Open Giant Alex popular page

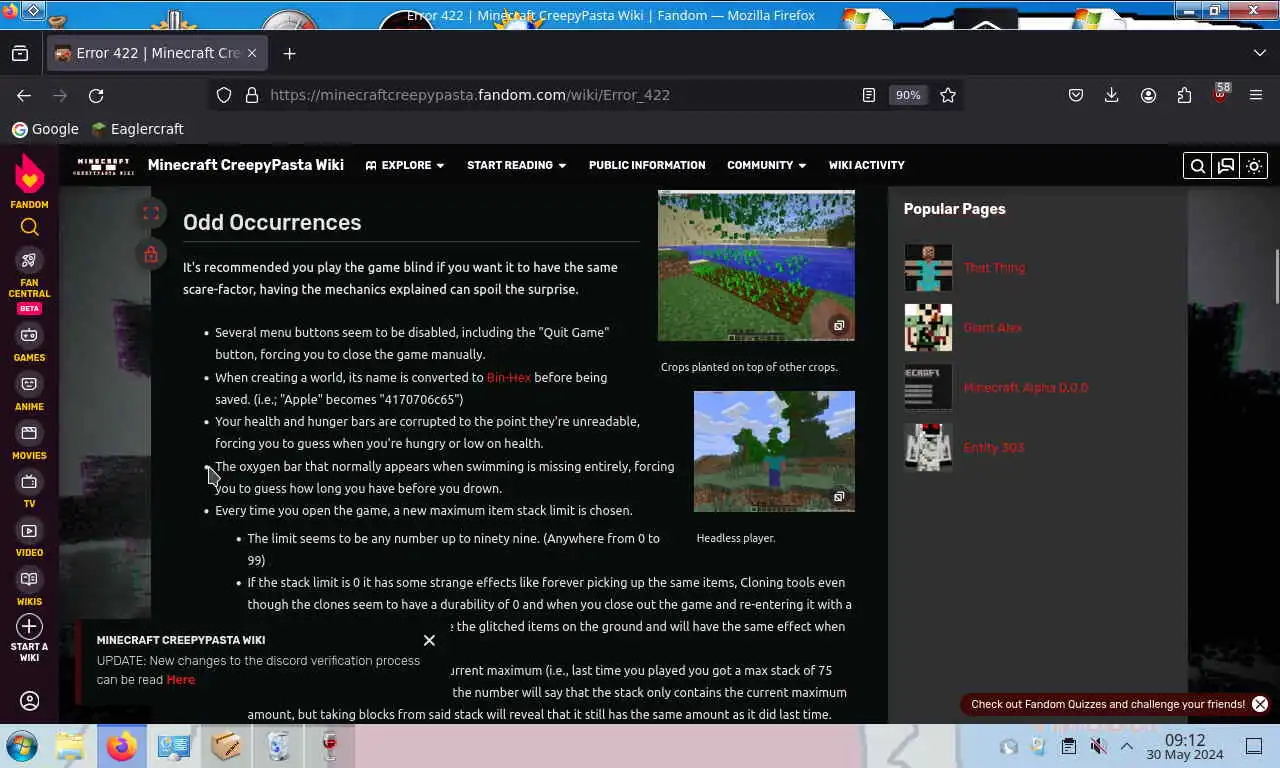tap(993, 327)
